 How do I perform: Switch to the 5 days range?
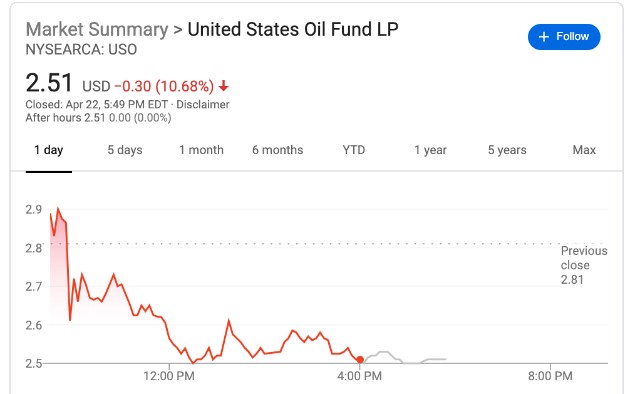click(125, 150)
